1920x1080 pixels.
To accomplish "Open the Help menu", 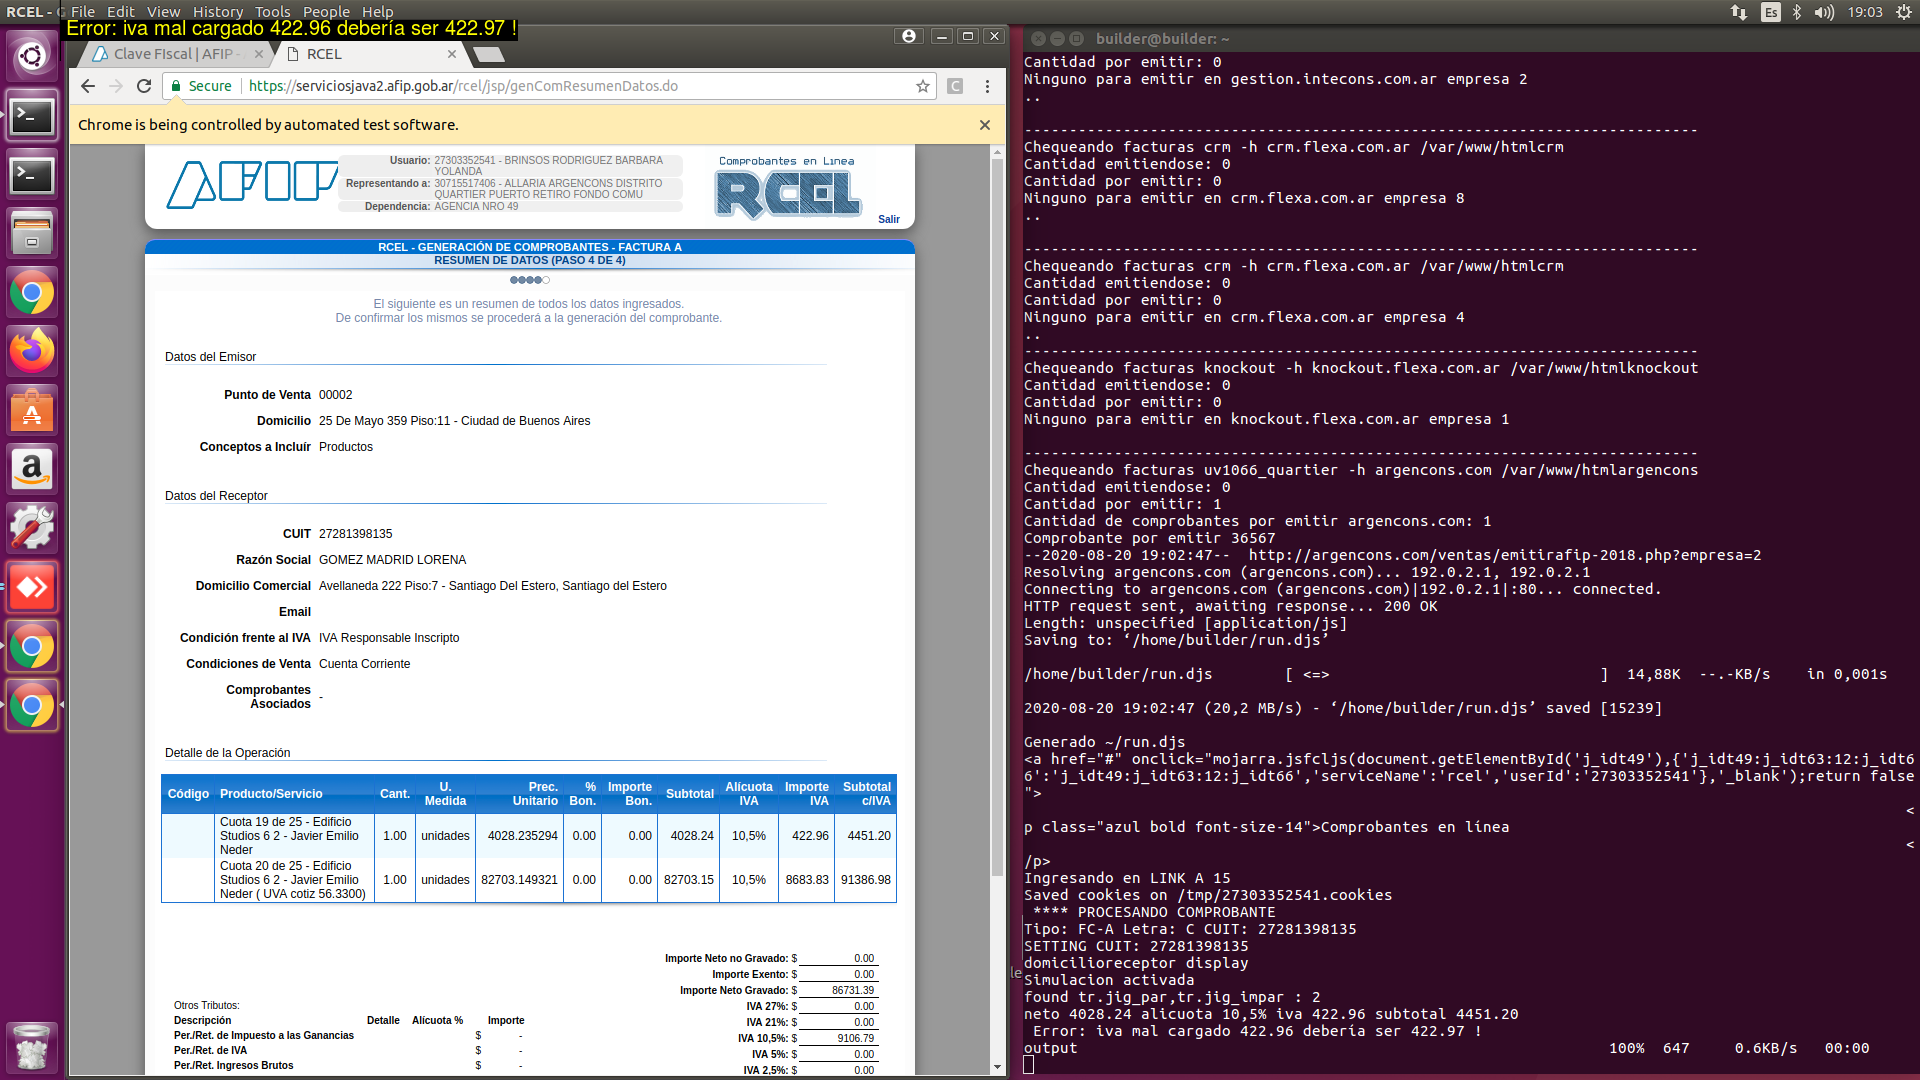I will tap(377, 12).
